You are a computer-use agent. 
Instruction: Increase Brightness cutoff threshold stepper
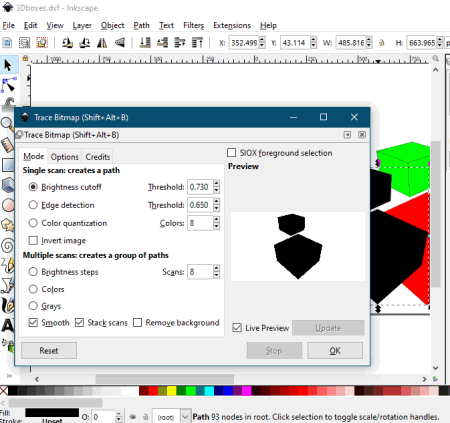click(x=216, y=183)
